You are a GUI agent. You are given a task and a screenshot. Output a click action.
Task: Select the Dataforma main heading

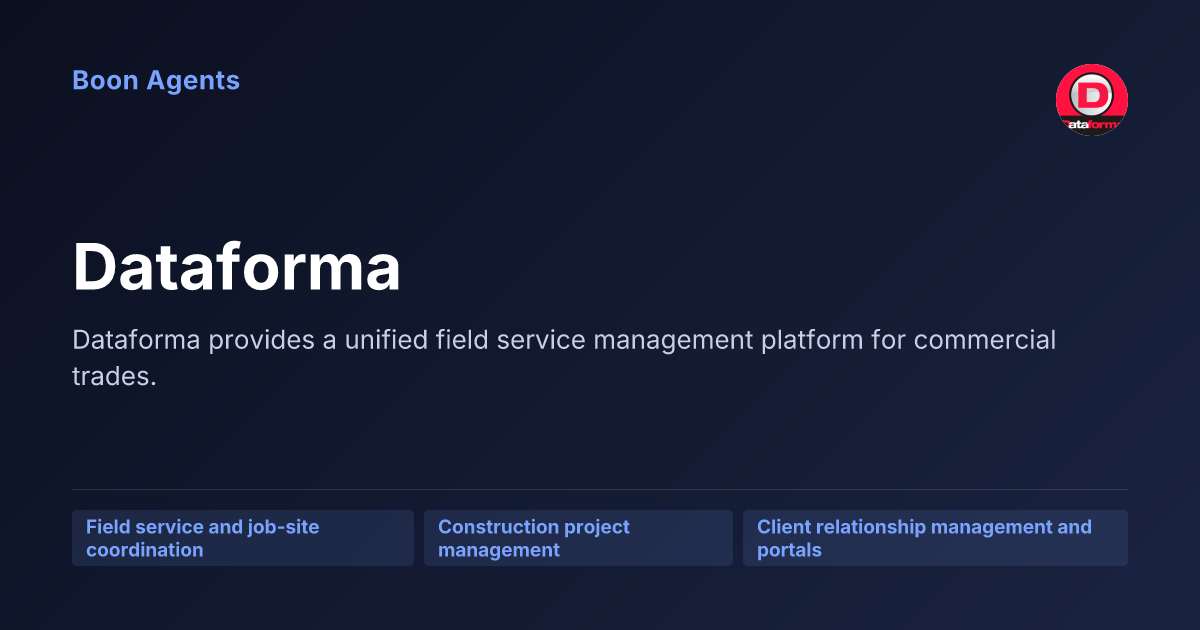tap(237, 267)
